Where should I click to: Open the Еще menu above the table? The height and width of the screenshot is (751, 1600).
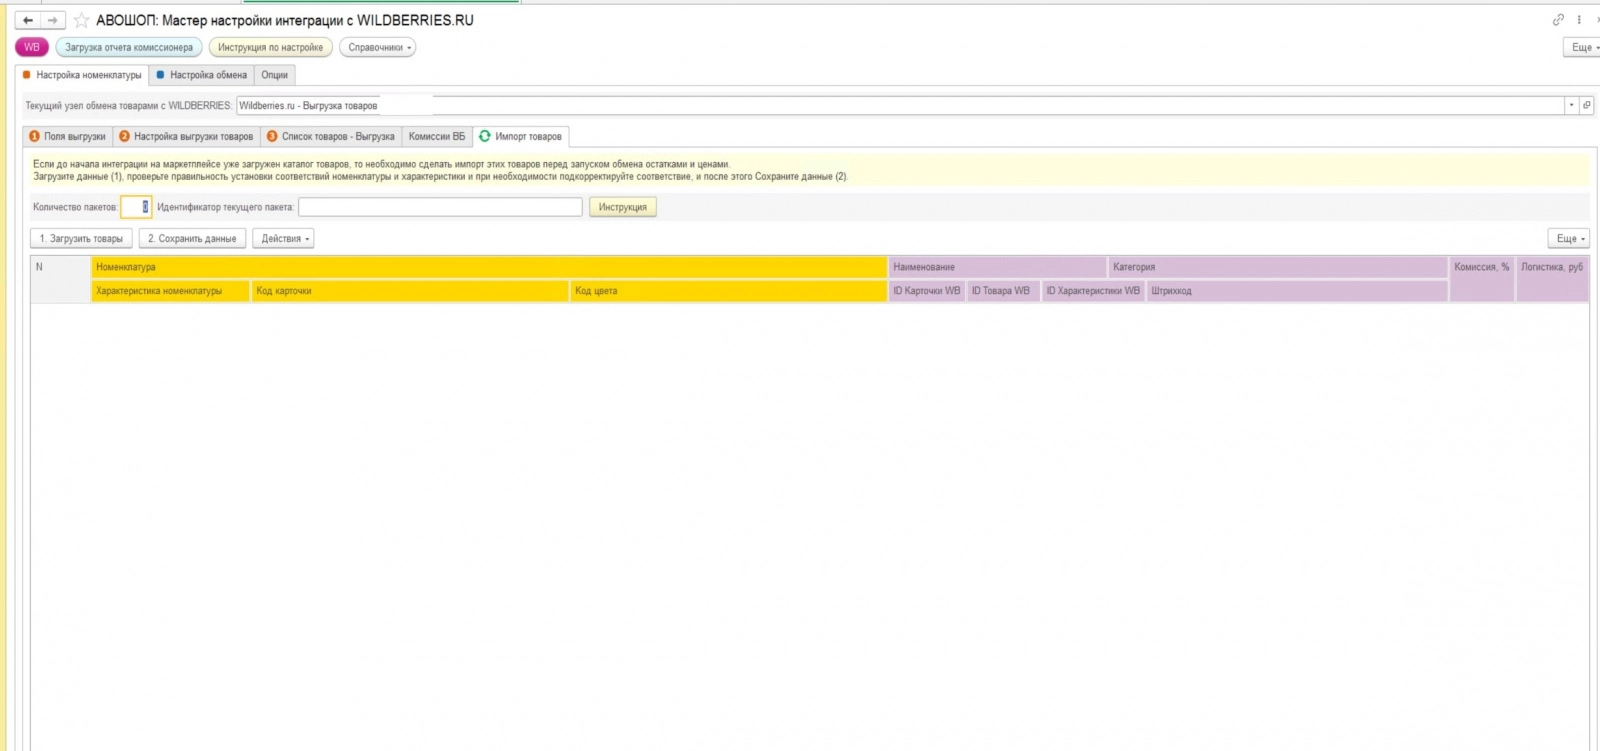click(x=1568, y=239)
